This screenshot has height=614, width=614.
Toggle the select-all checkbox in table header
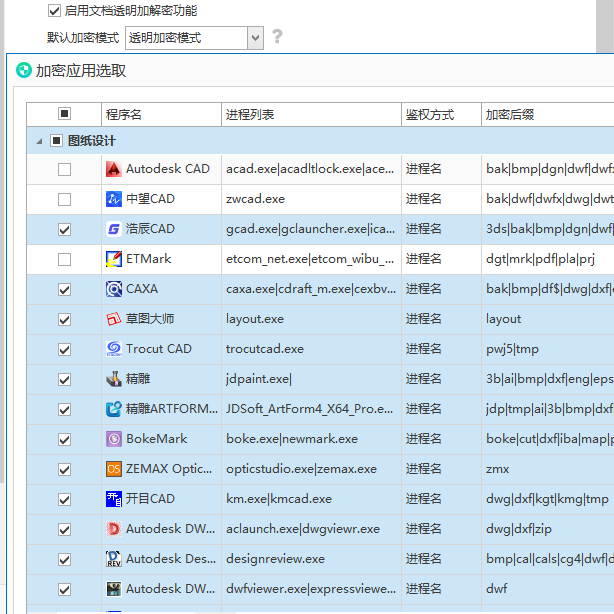click(64, 114)
